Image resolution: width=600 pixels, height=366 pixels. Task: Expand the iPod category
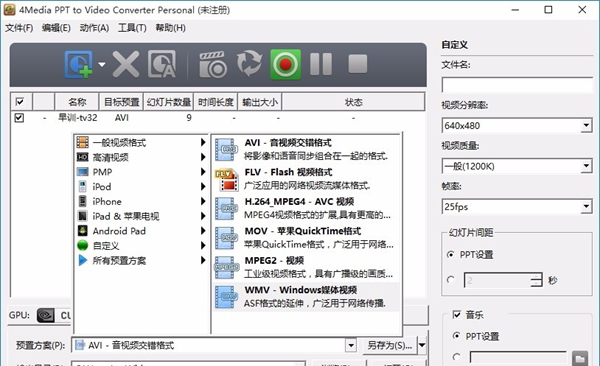coord(141,187)
